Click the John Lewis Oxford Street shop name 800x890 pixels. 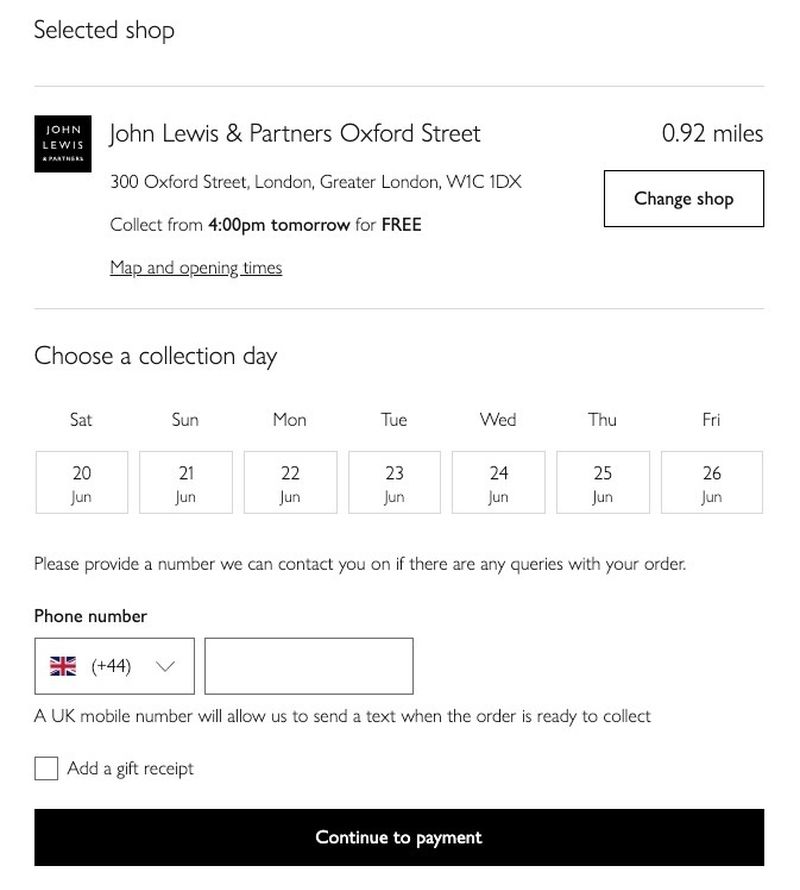click(x=295, y=133)
